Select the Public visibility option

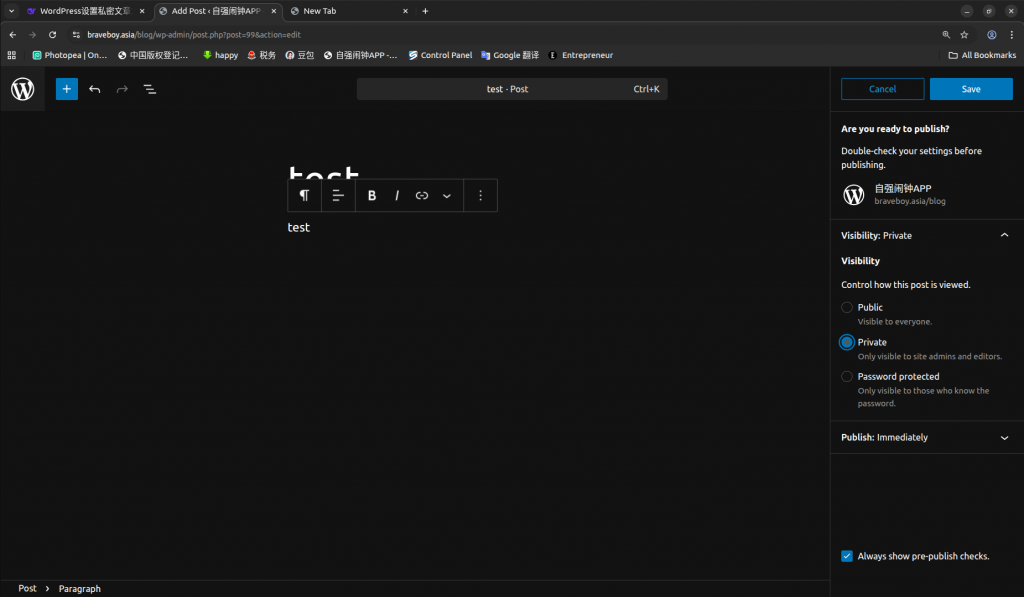pos(847,308)
